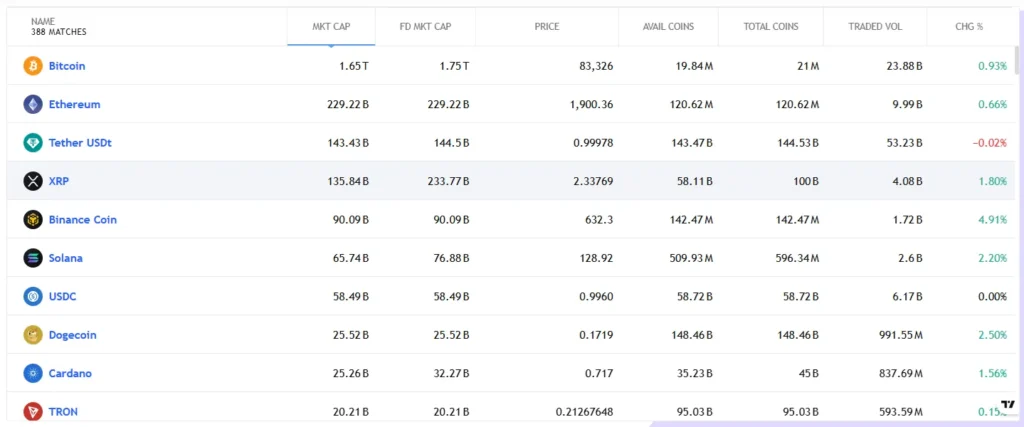Screen dimensions: 1024x427
Task: Click the vertical scrollbar thumb of the table
Action: (x=1016, y=60)
